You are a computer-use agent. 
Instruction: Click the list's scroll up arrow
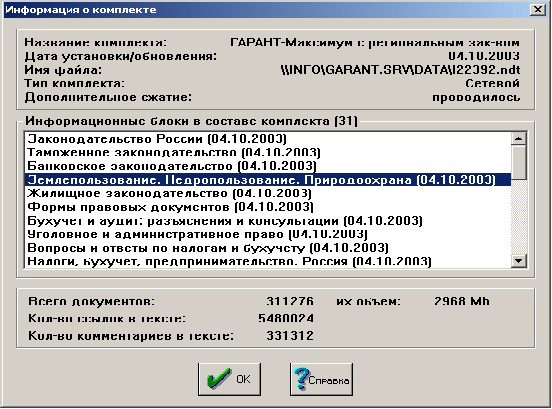519,139
